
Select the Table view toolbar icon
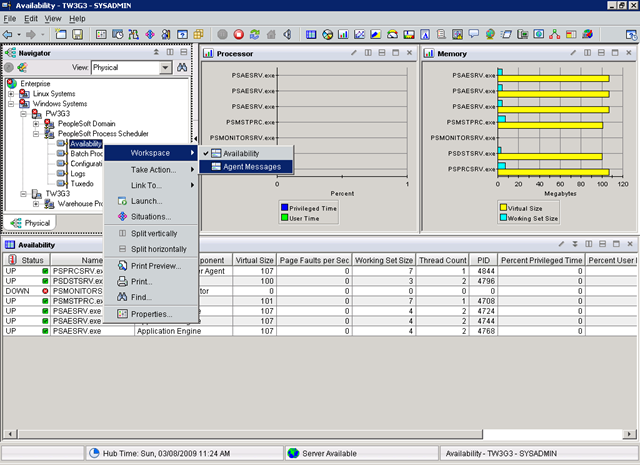tap(311, 35)
